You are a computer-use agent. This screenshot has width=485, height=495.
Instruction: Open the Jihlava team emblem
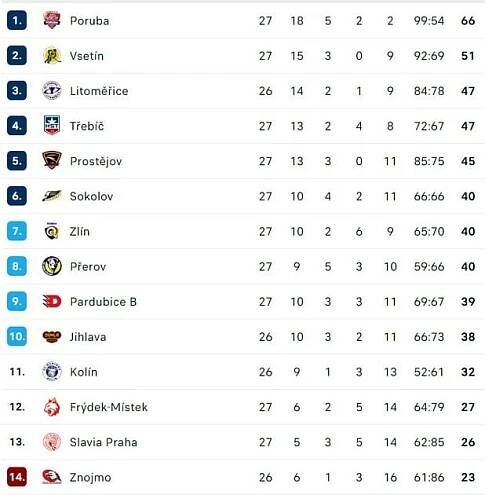(52, 336)
